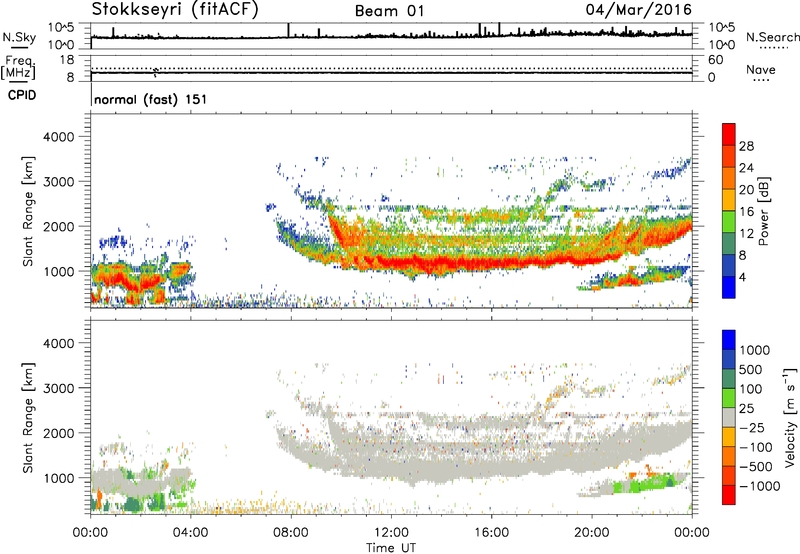Click the "CPID" row label
Image resolution: width=800 pixels, height=554 pixels.
[x=22, y=95]
